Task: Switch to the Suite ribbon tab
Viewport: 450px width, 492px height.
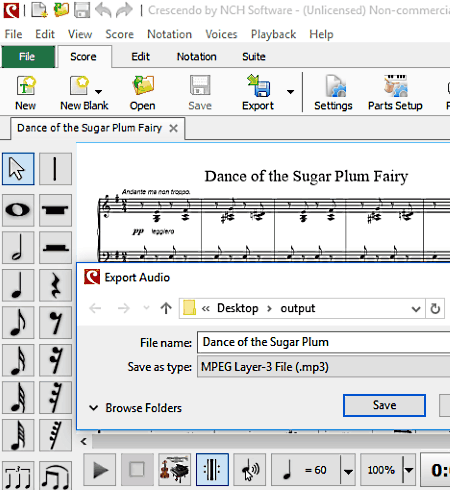Action: 254,57
